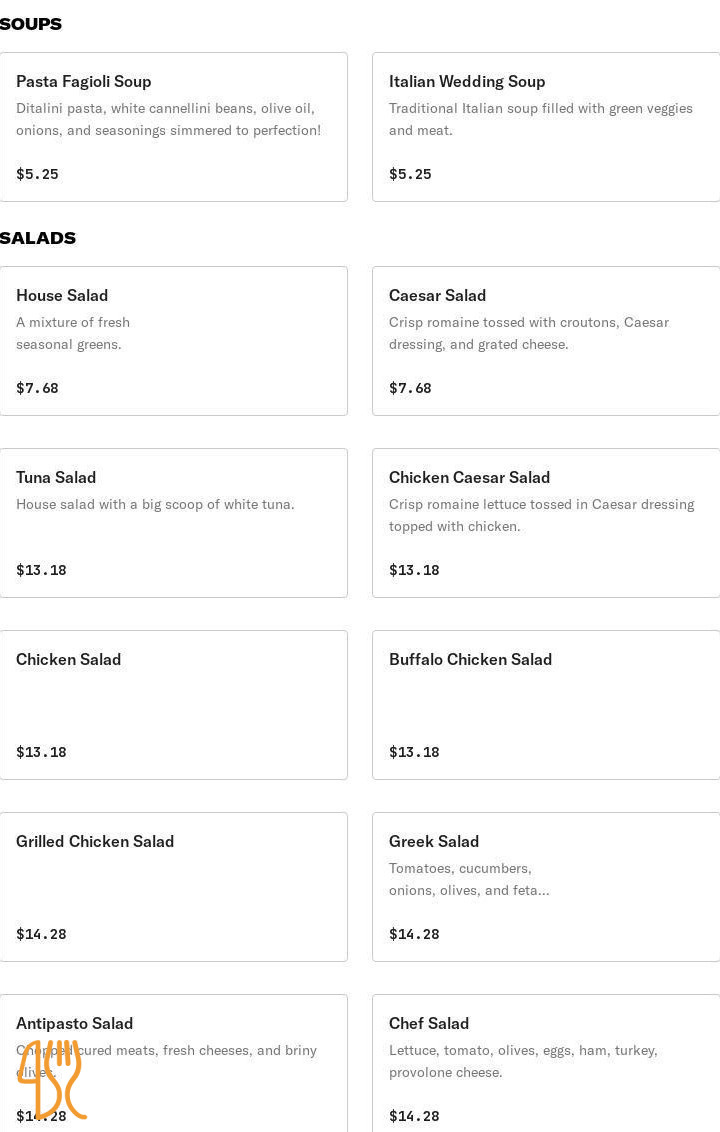Click the Caesar Salad $7.68 price

(x=410, y=389)
